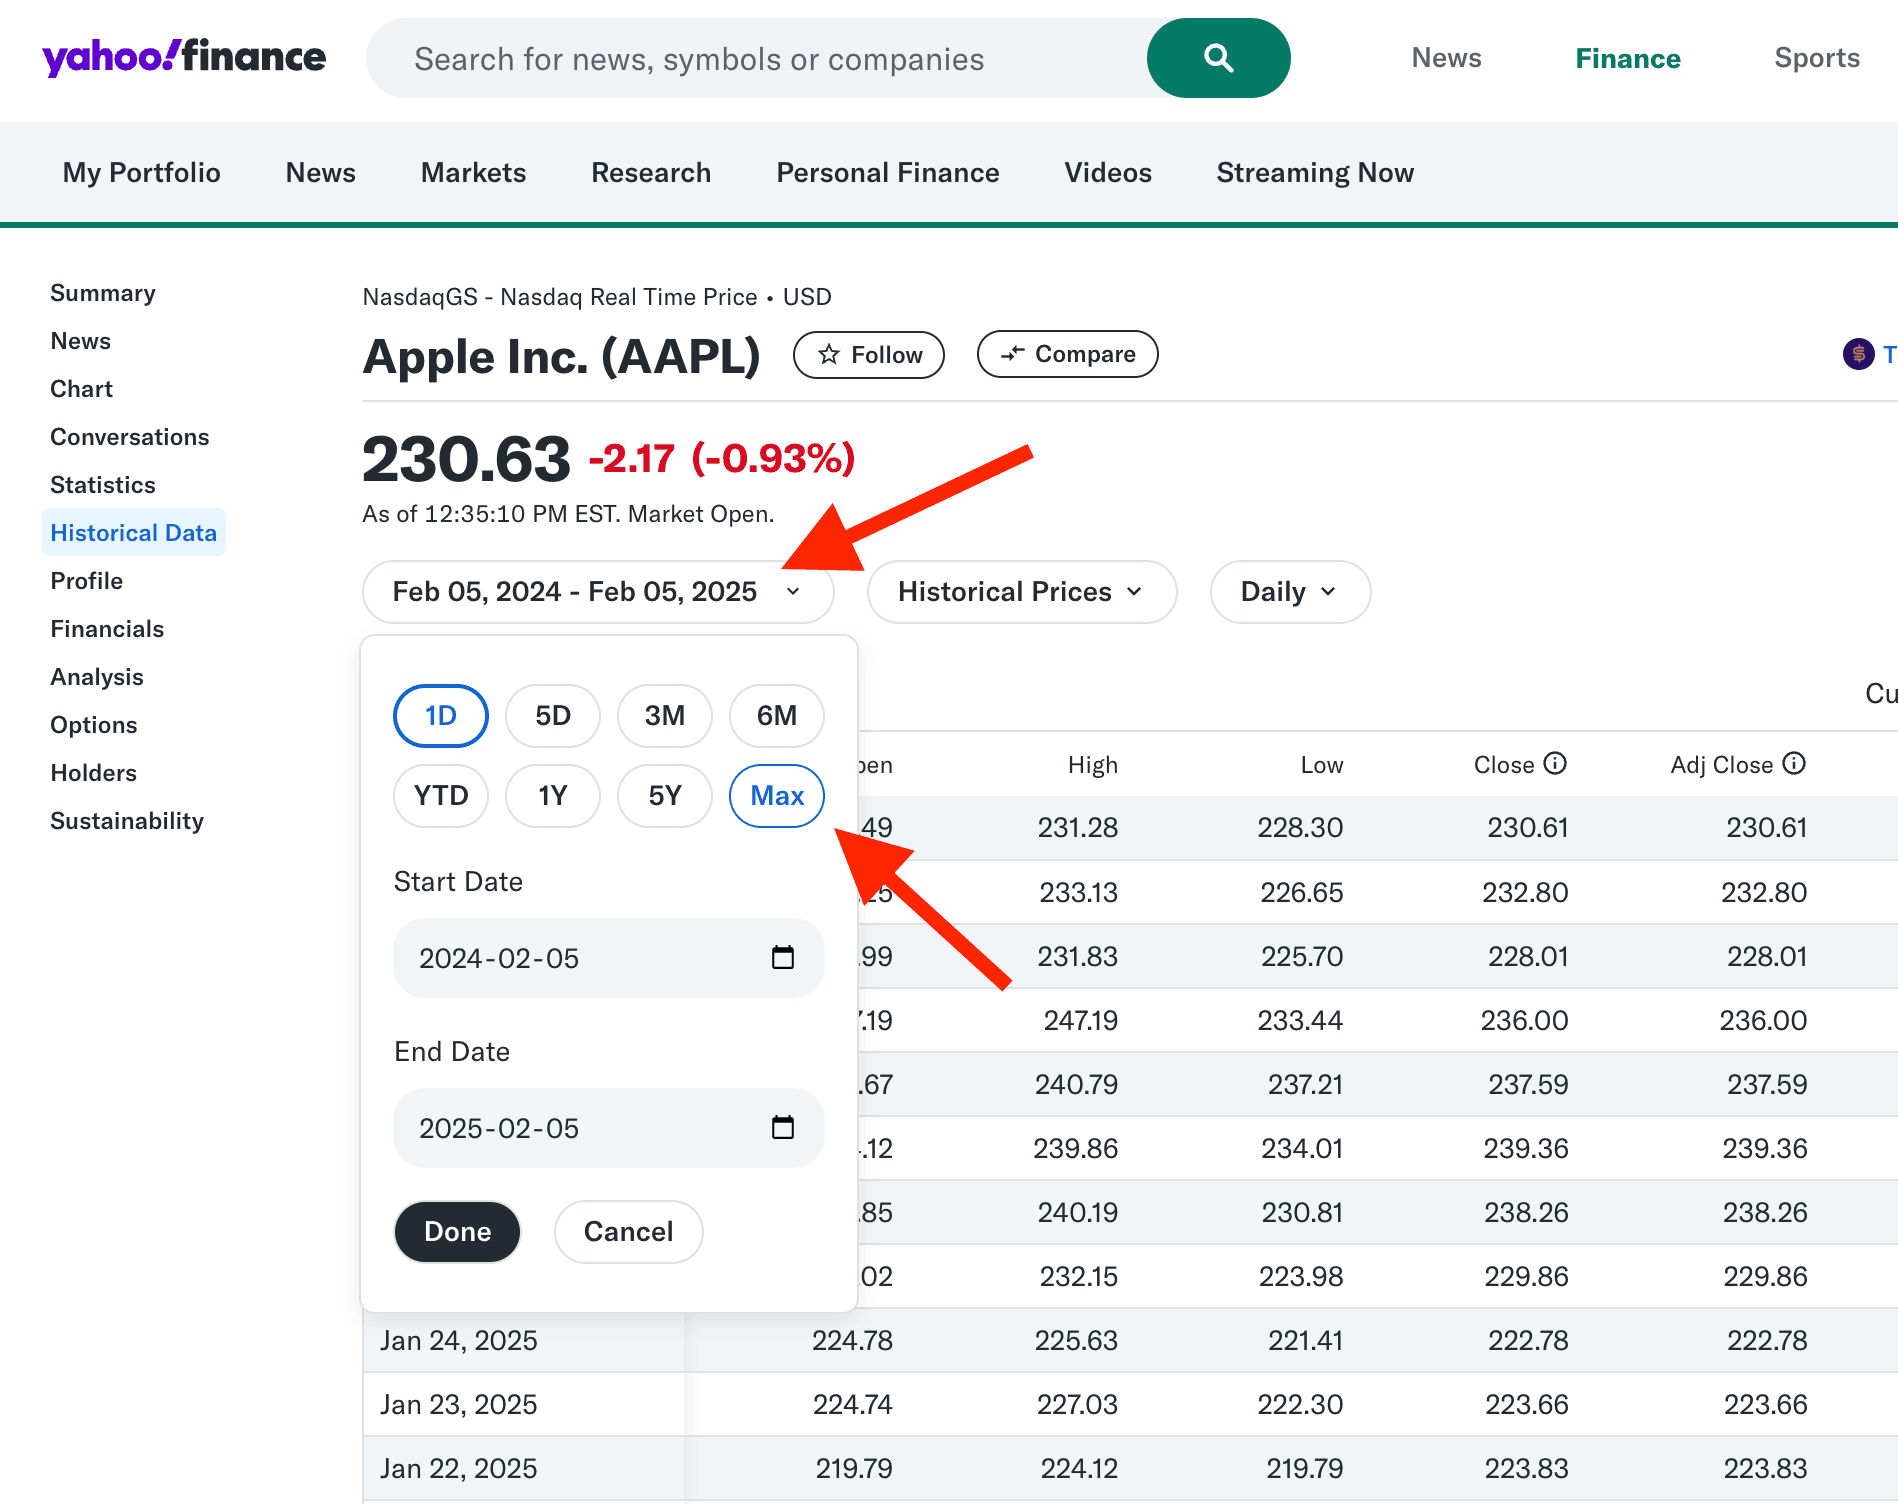Open the Research menu
1898x1504 pixels.
(651, 173)
